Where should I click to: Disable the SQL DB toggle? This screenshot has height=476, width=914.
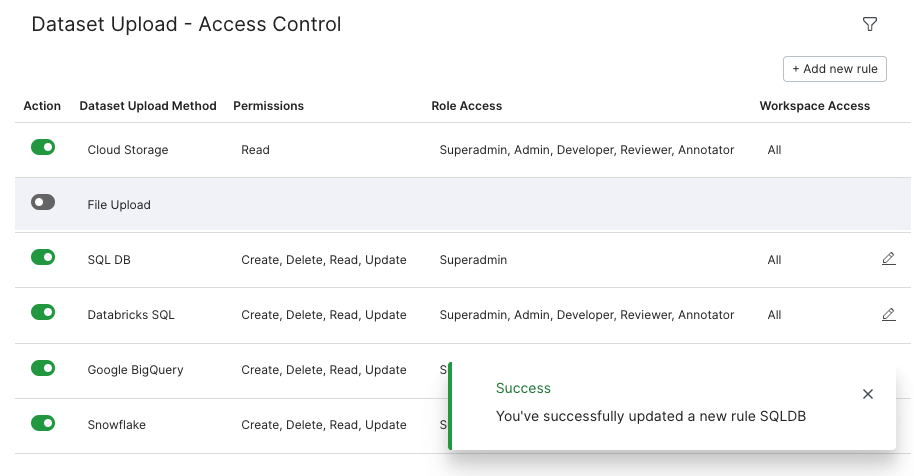click(43, 257)
